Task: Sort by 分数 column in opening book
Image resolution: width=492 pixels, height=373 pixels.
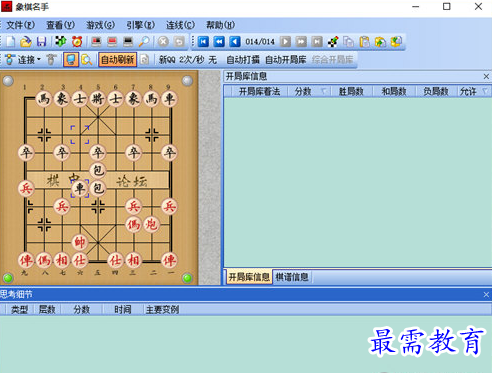Action: 308,91
